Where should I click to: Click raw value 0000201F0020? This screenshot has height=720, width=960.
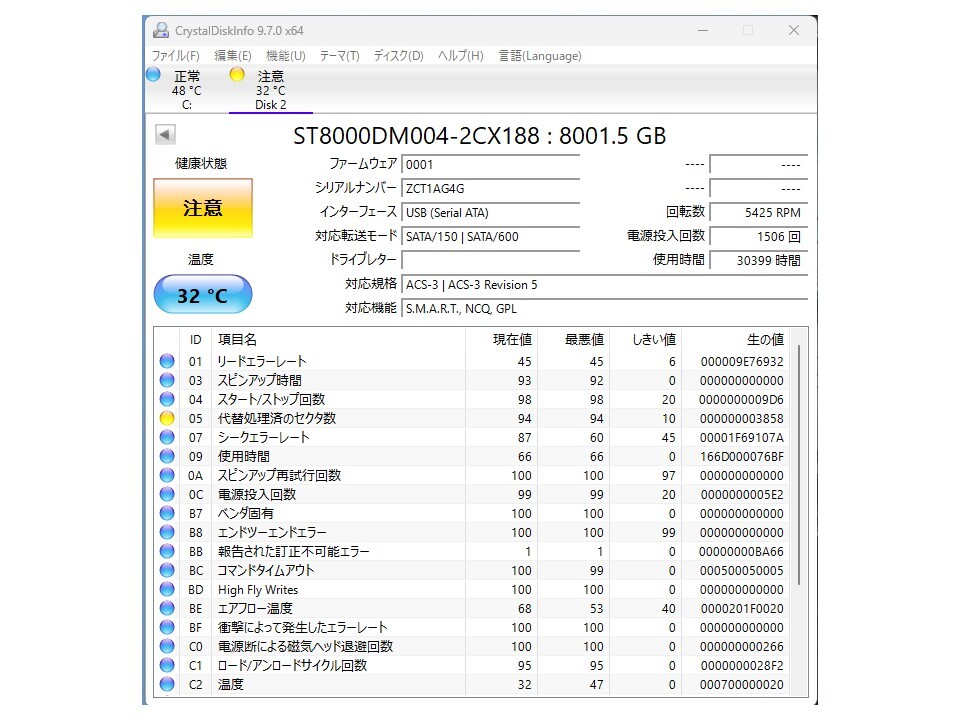coord(741,609)
